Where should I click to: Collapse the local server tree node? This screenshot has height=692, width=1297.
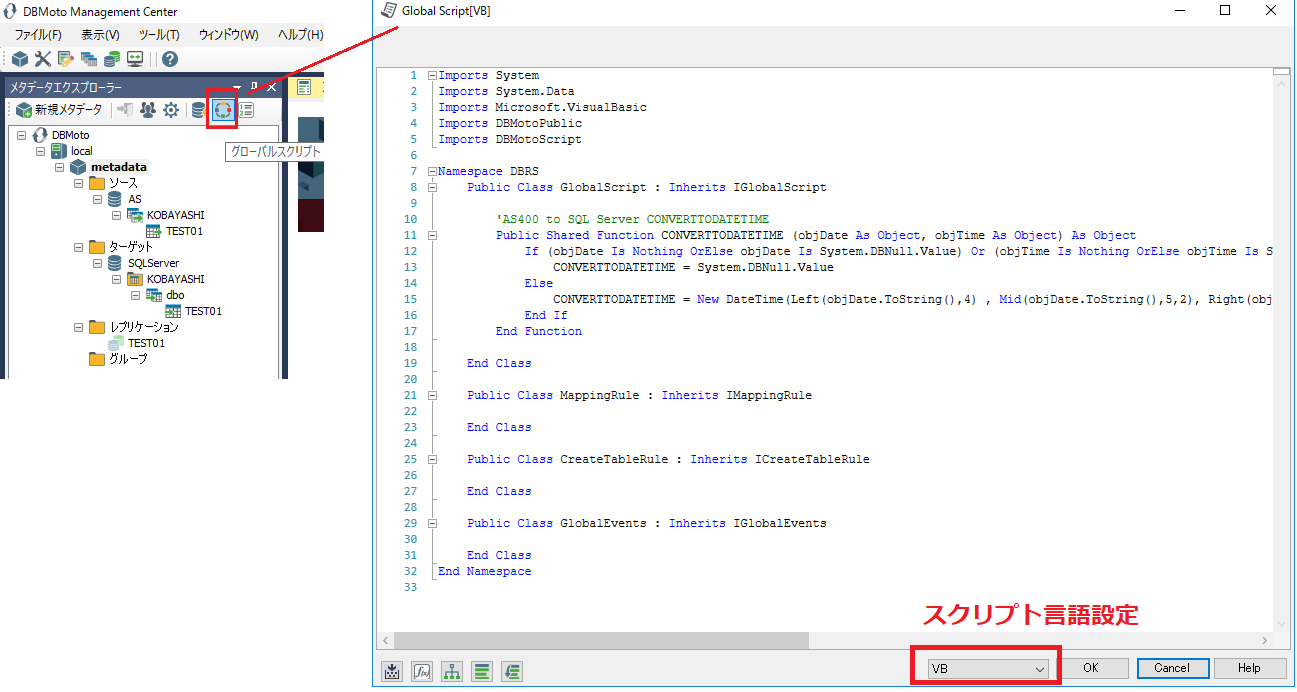(41, 151)
